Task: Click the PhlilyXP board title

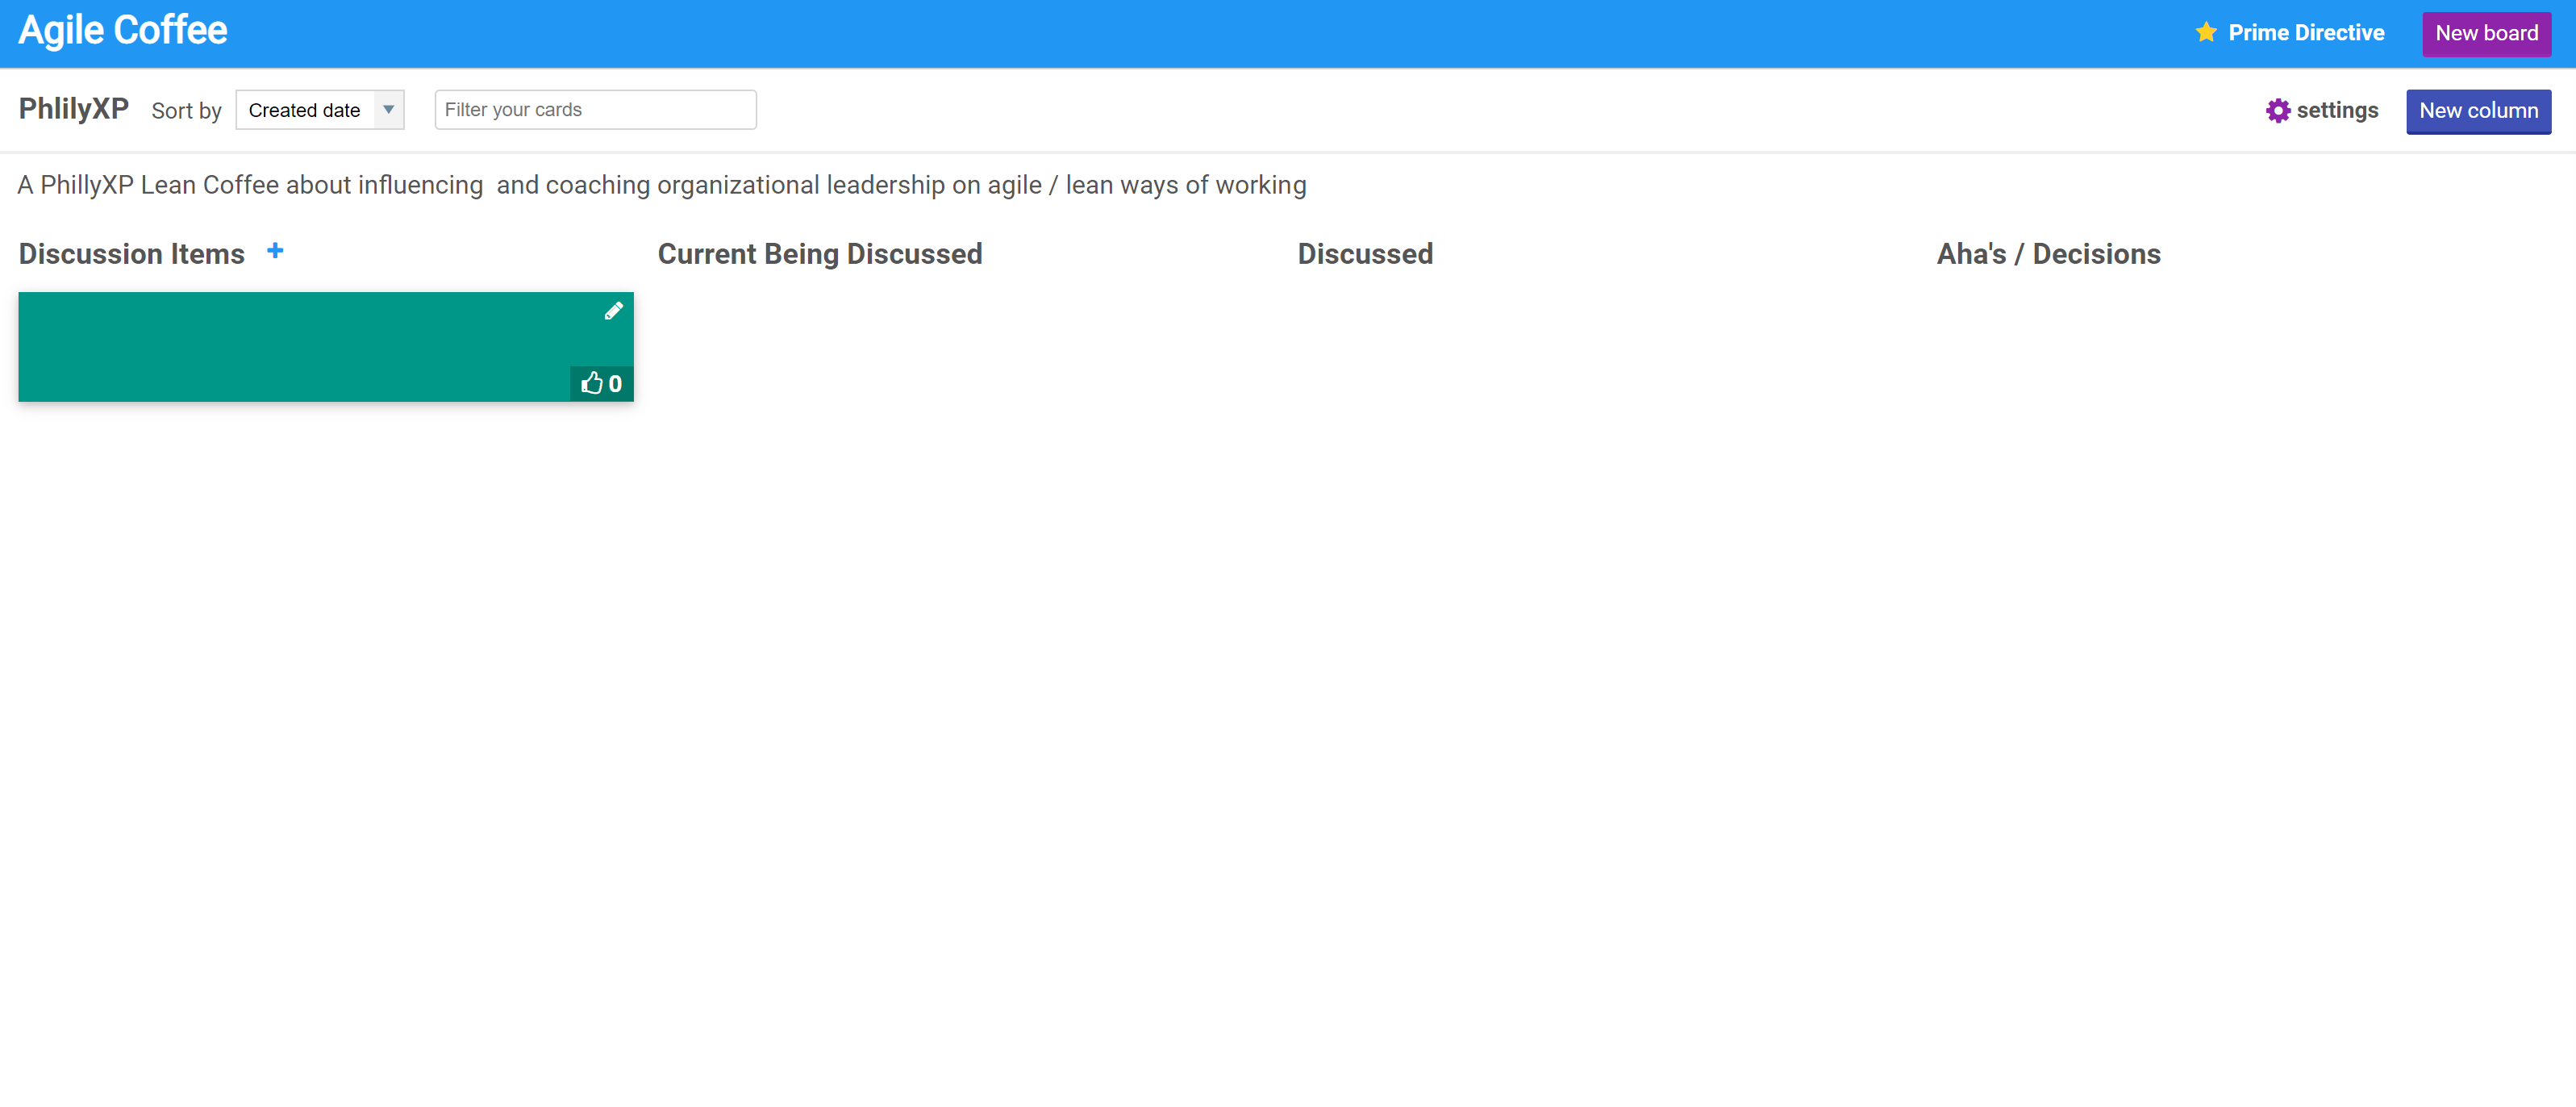Action: tap(73, 108)
